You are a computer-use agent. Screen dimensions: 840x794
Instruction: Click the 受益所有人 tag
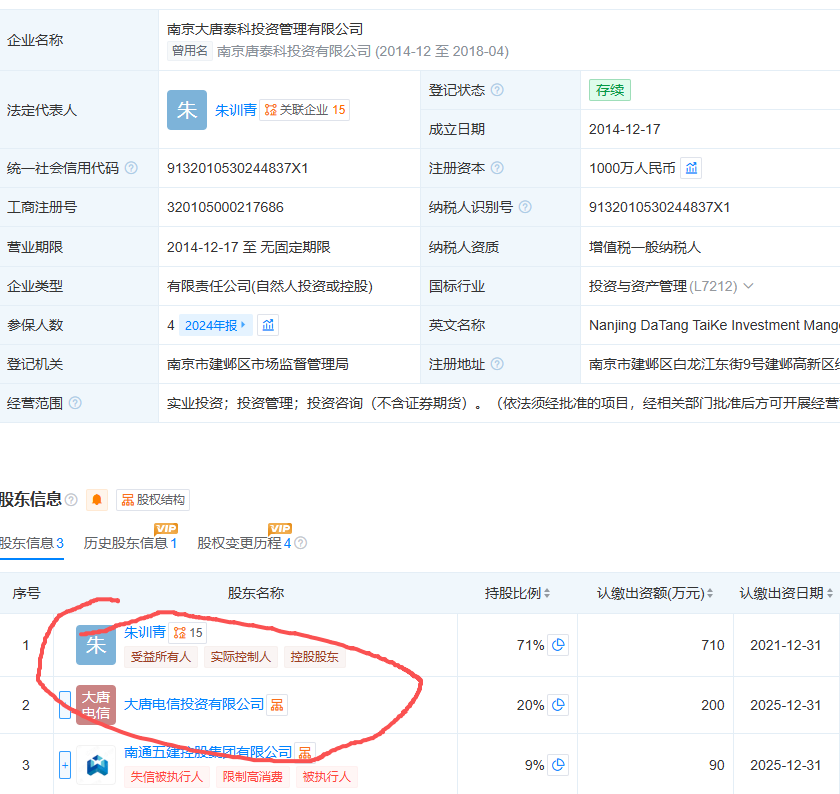[161, 657]
